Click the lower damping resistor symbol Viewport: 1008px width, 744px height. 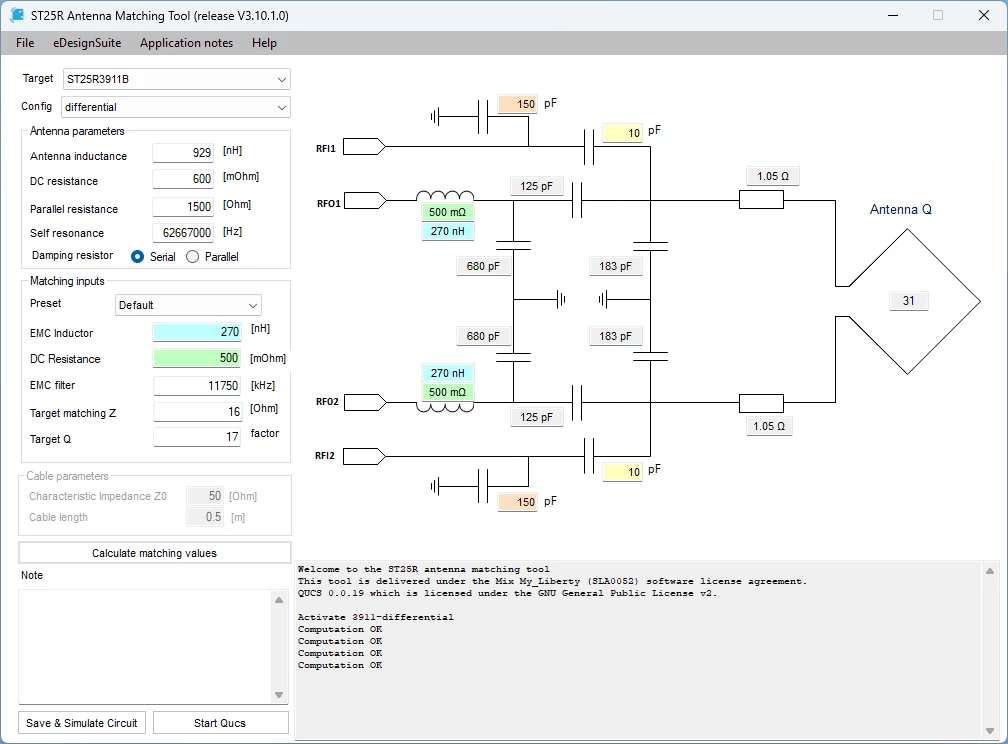pos(761,403)
